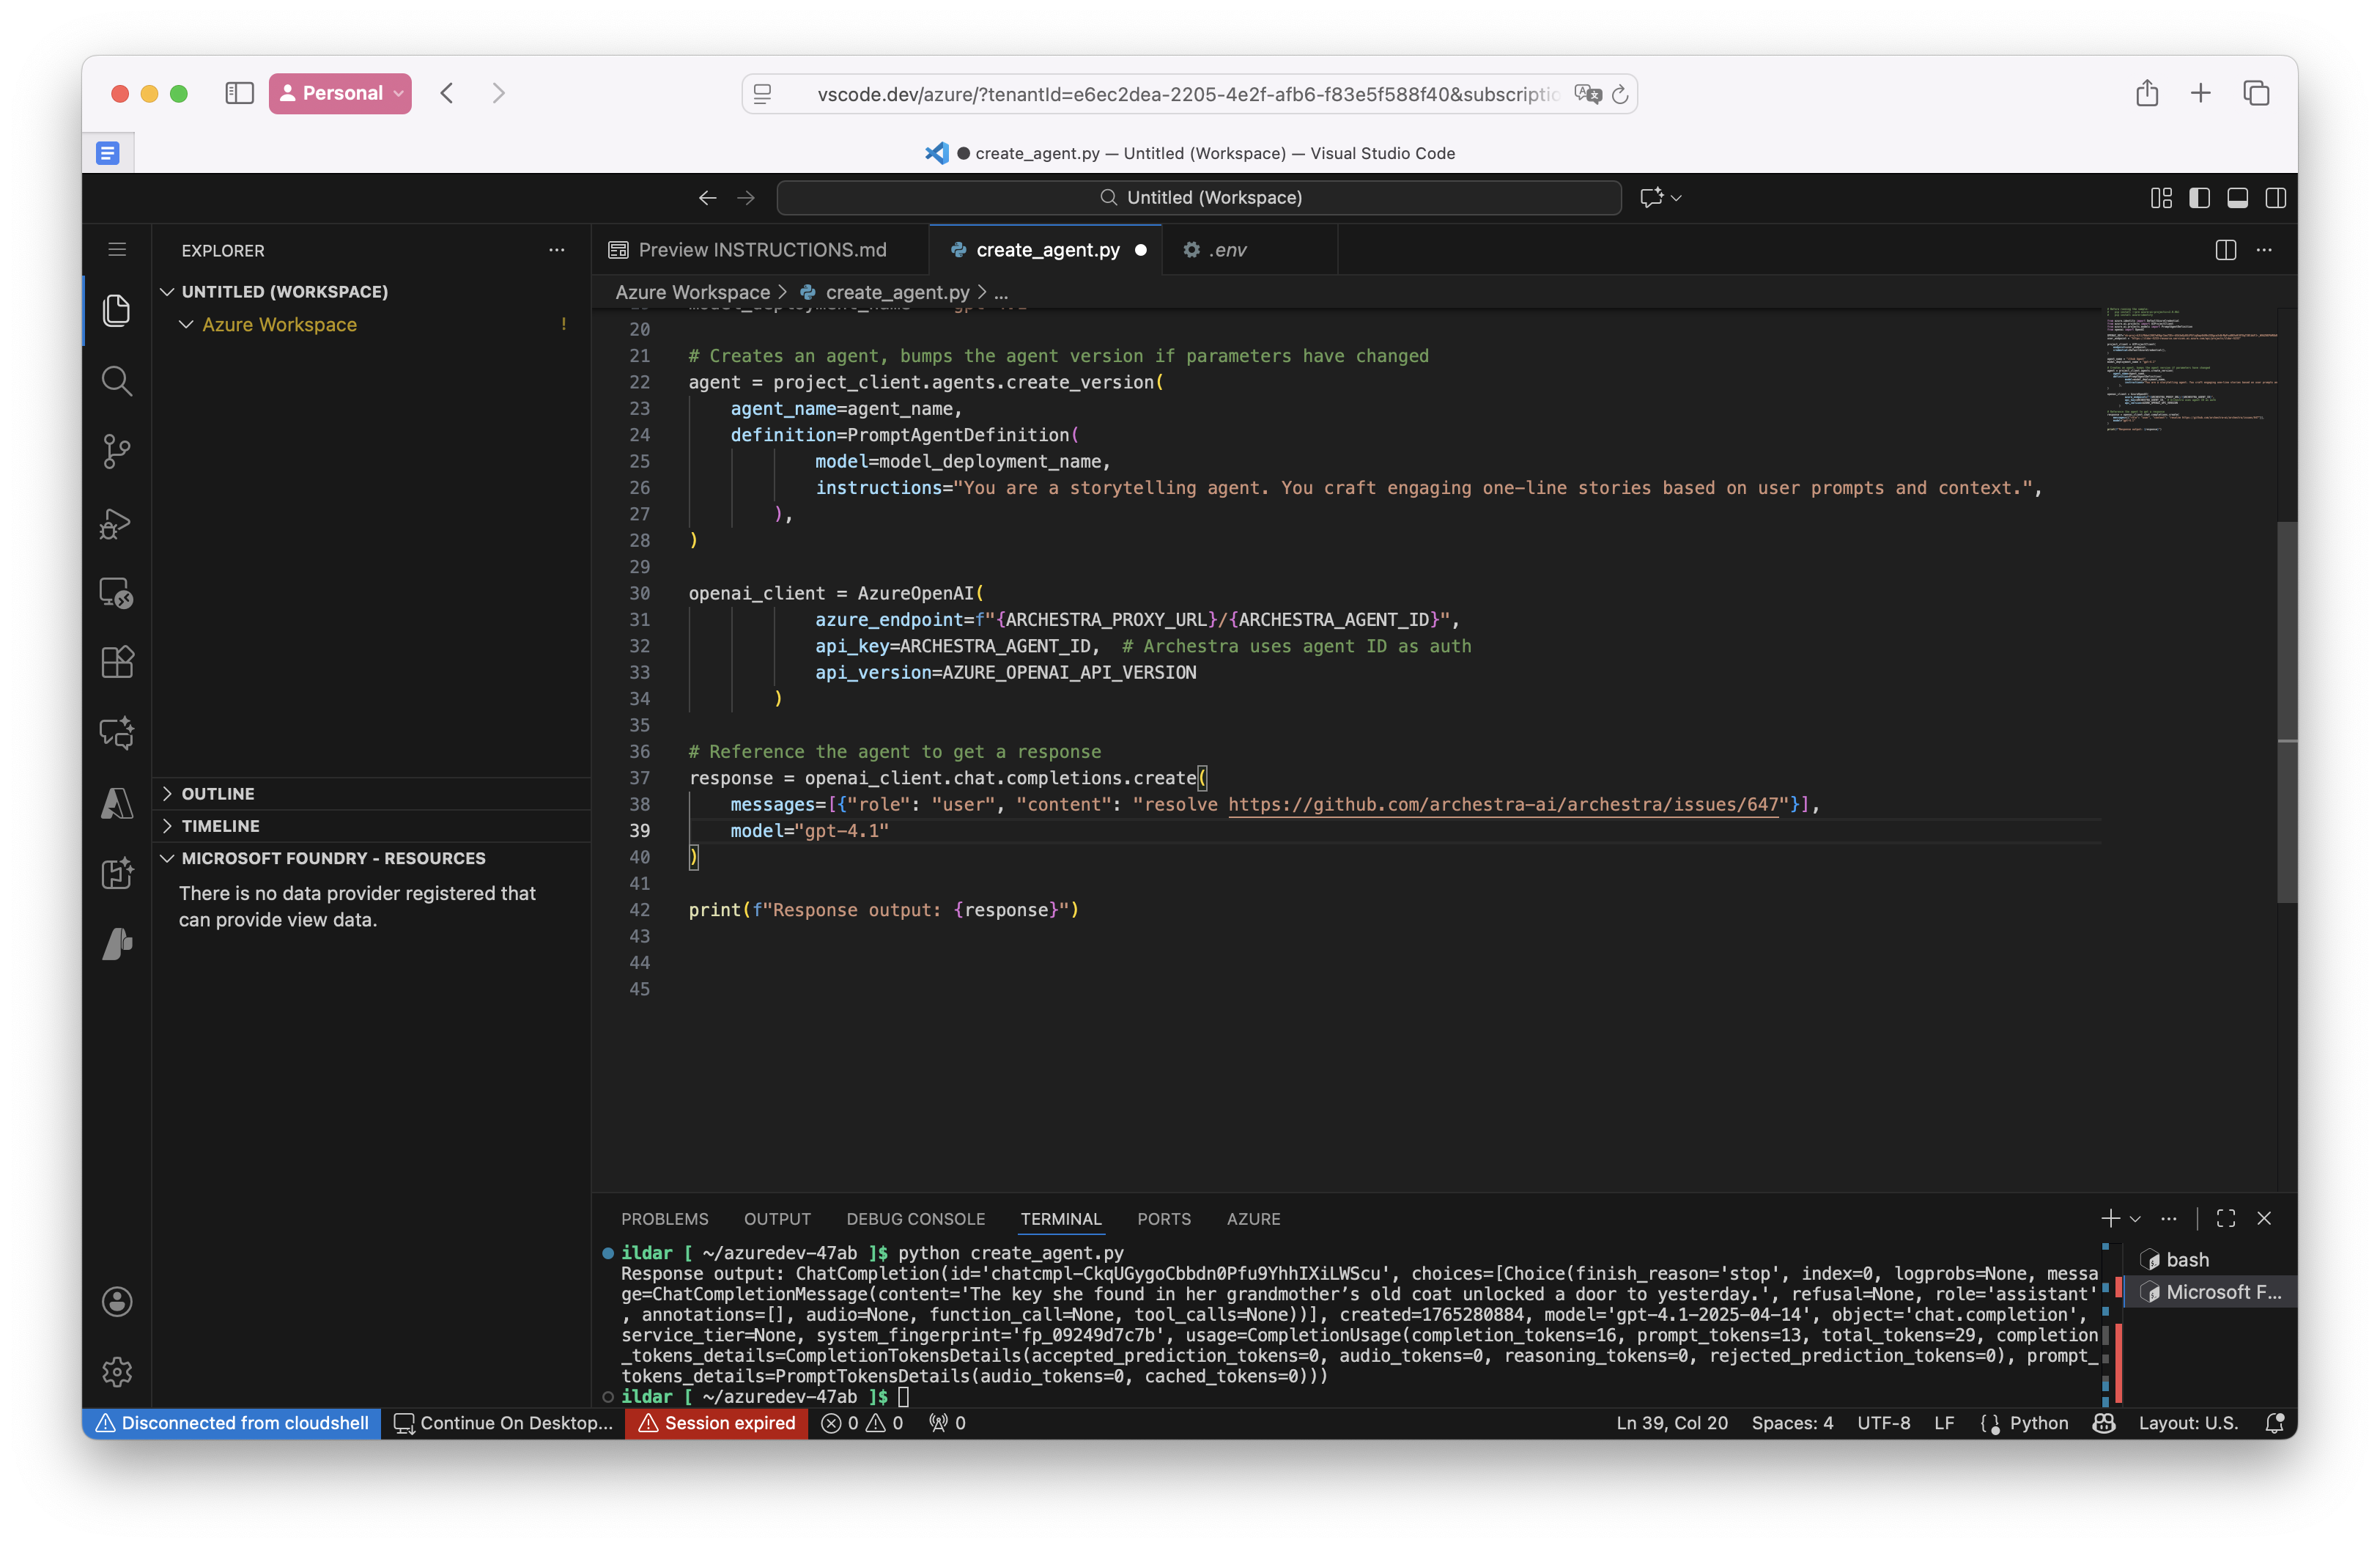Image resolution: width=2380 pixels, height=1548 pixels.
Task: Open the Accounts icon in activity bar
Action: click(117, 1301)
